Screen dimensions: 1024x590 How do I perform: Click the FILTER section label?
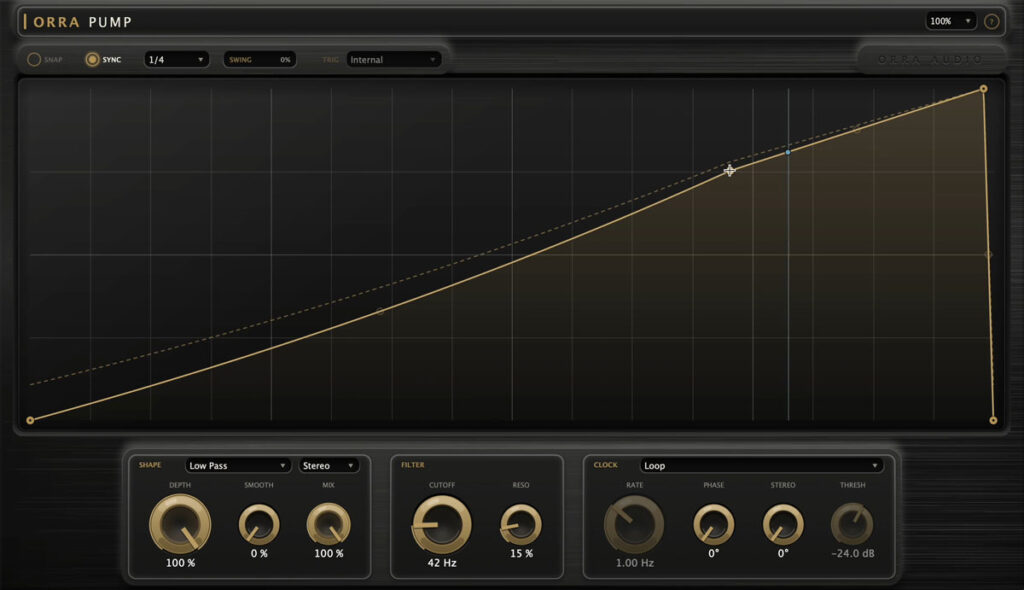[413, 465]
